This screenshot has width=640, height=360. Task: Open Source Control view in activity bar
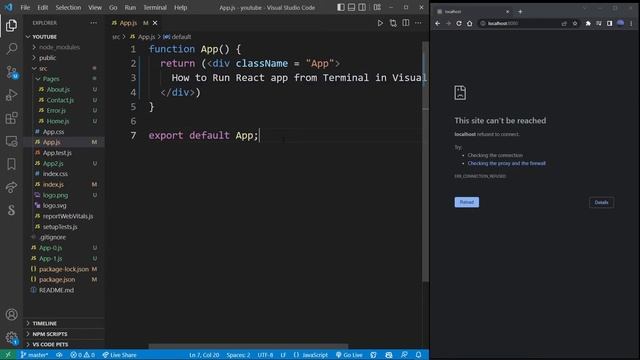pyautogui.click(x=11, y=72)
